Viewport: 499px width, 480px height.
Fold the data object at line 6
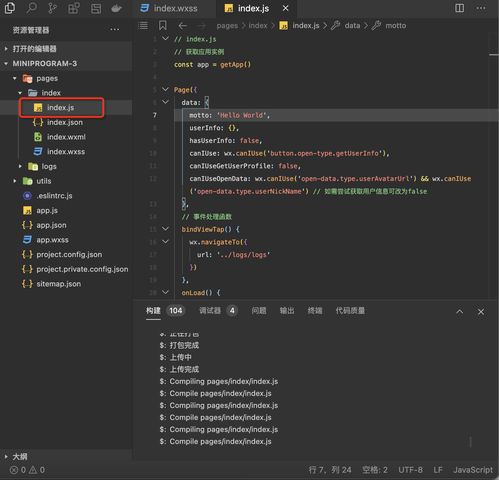165,102
